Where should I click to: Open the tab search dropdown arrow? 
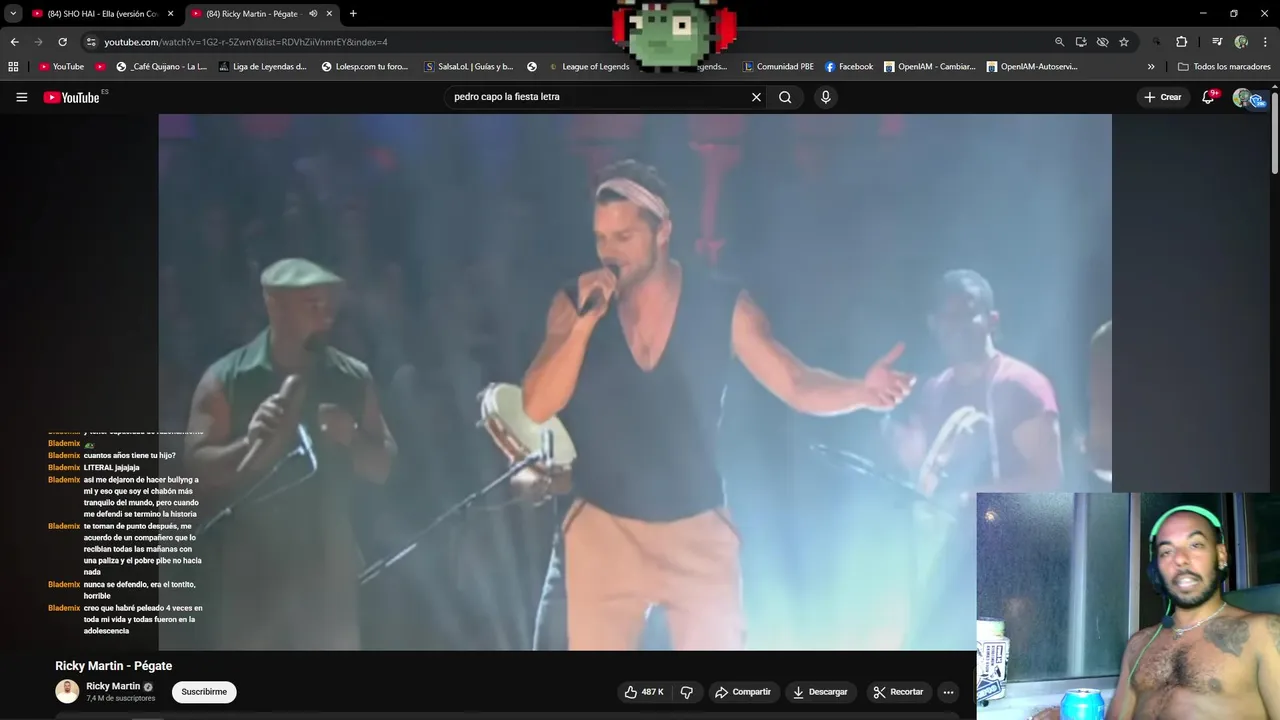pos(13,14)
